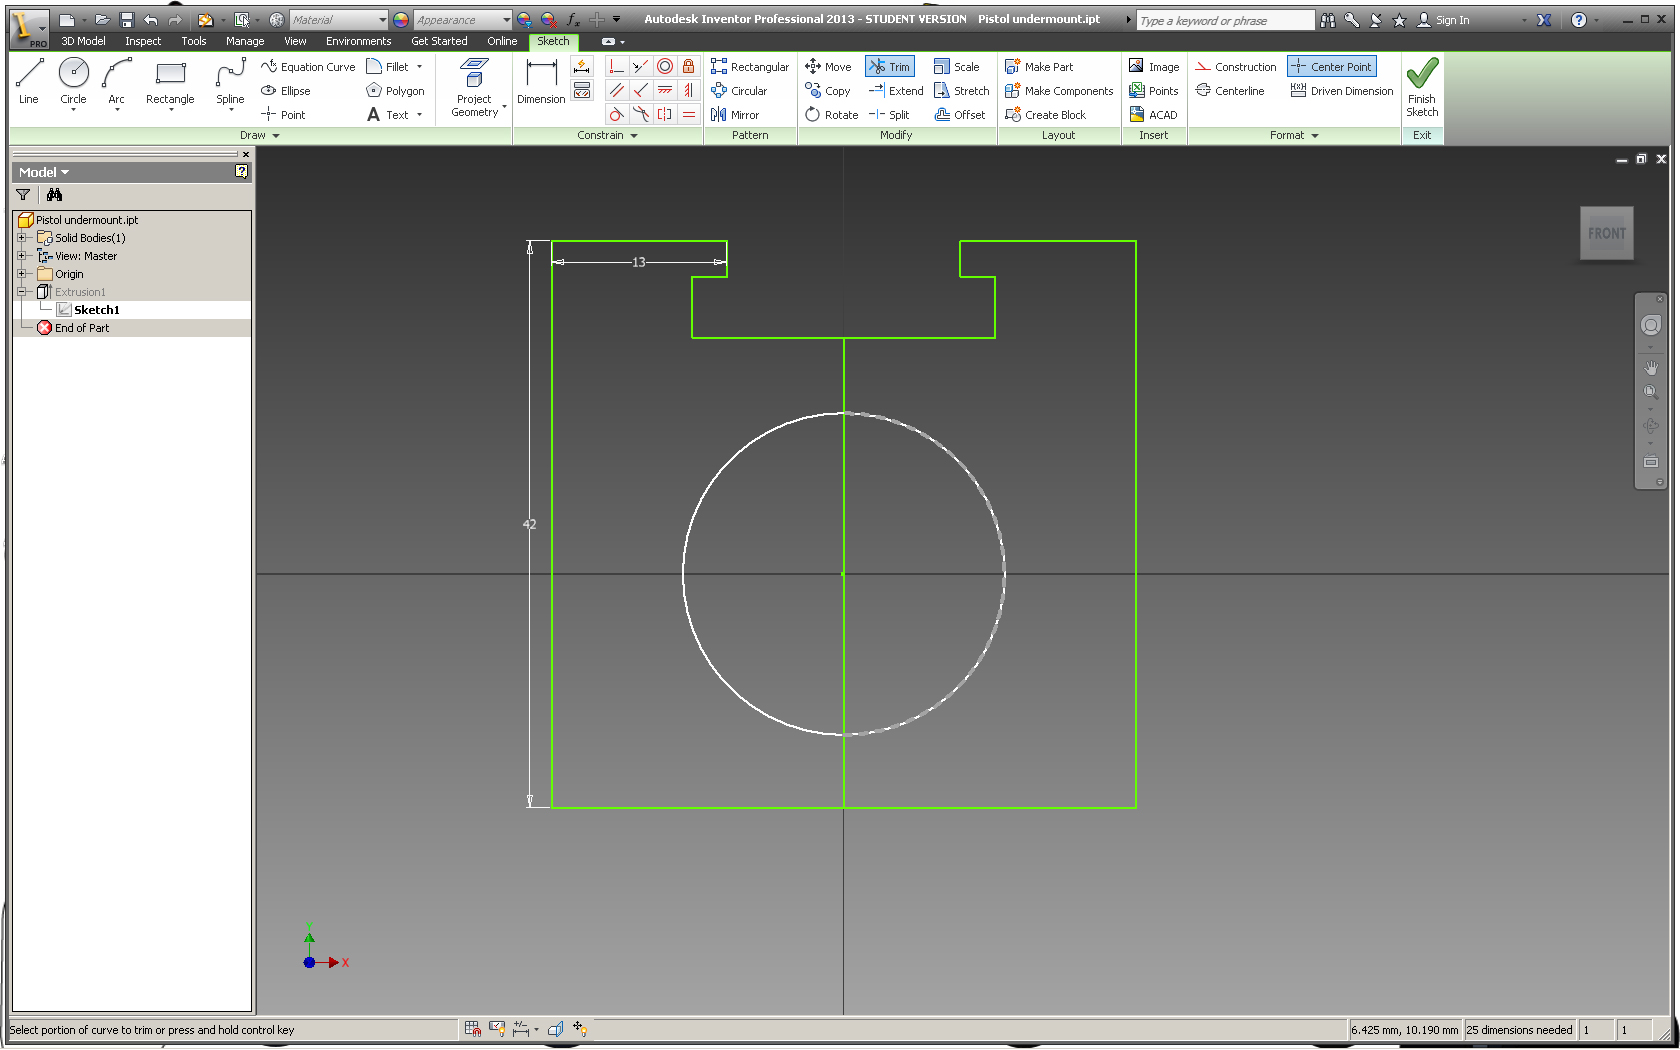Expand the Origin folder node
Screen dimensions: 1680x1050
pos(21,274)
